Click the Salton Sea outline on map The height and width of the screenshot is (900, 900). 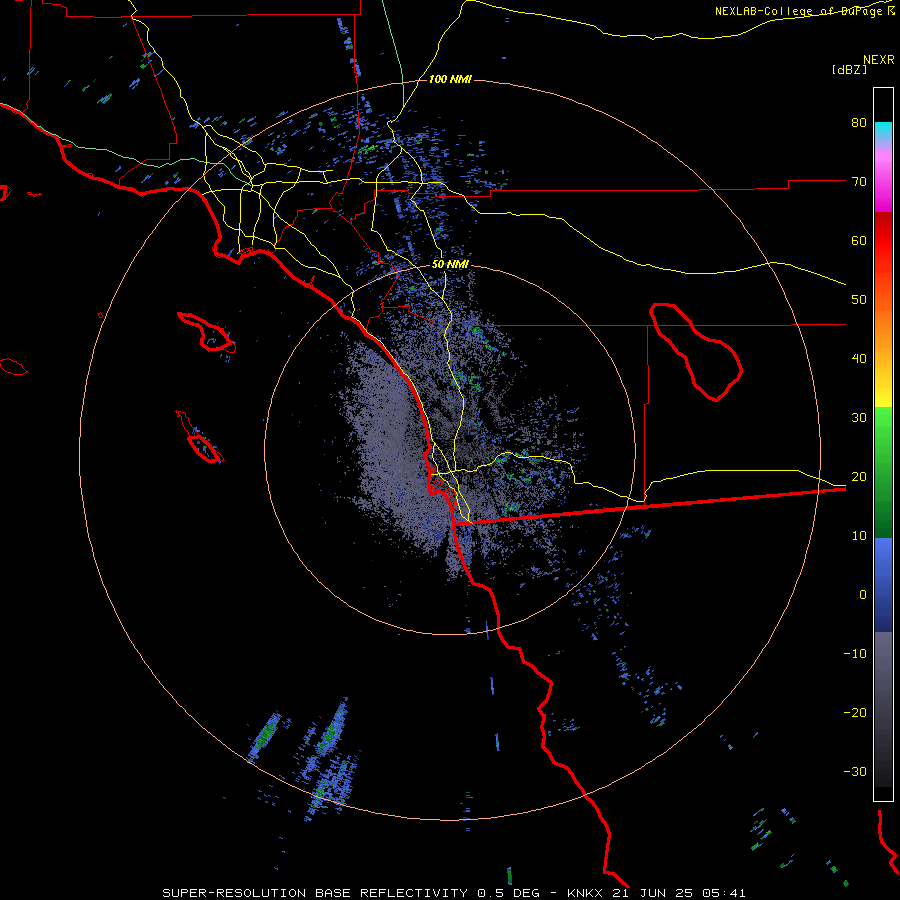coord(696,352)
